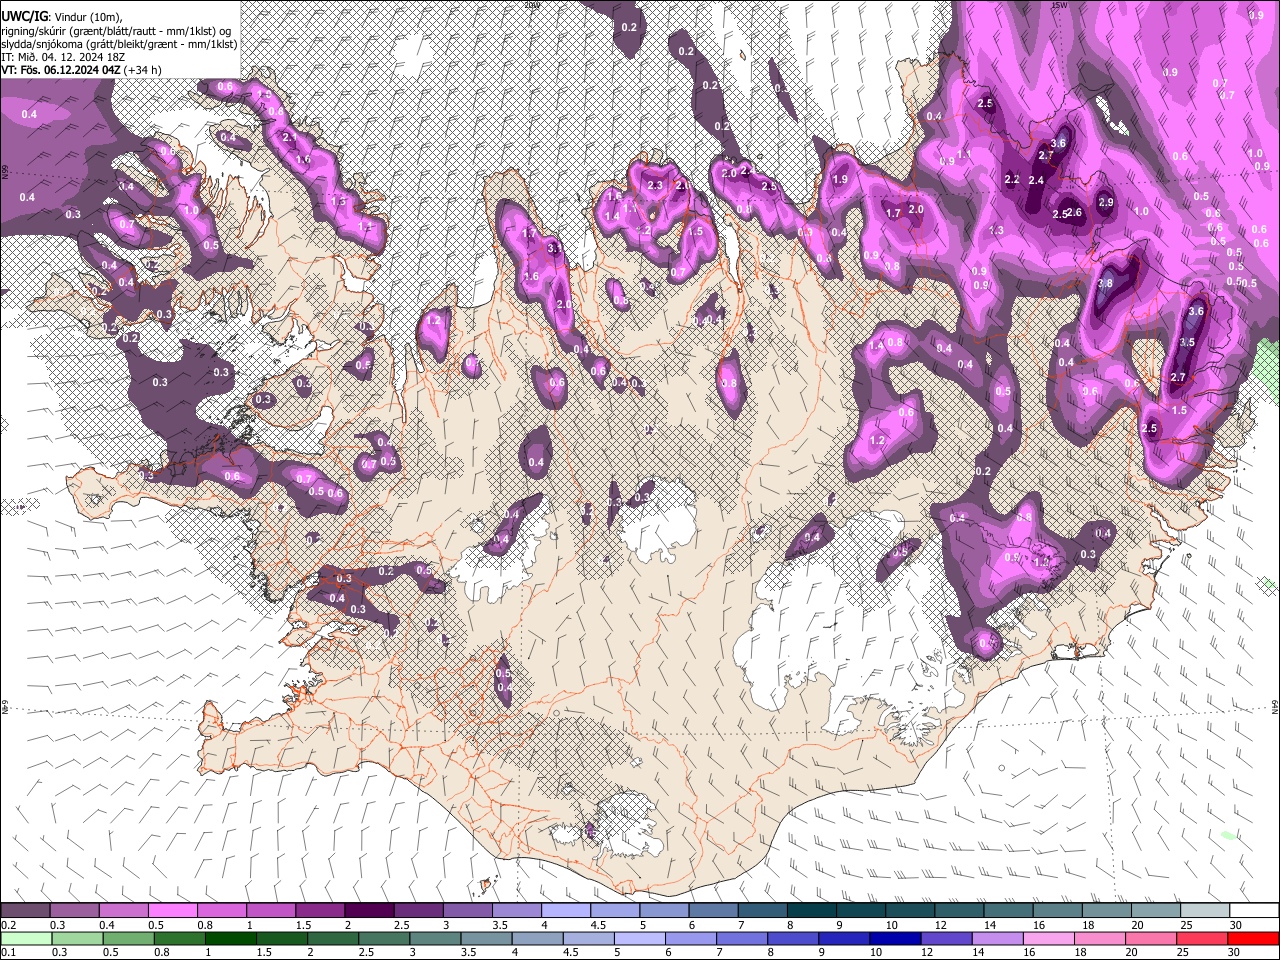Pick the snow scale swatch labeled 16
This screenshot has height=960, width=1280.
(1057, 911)
